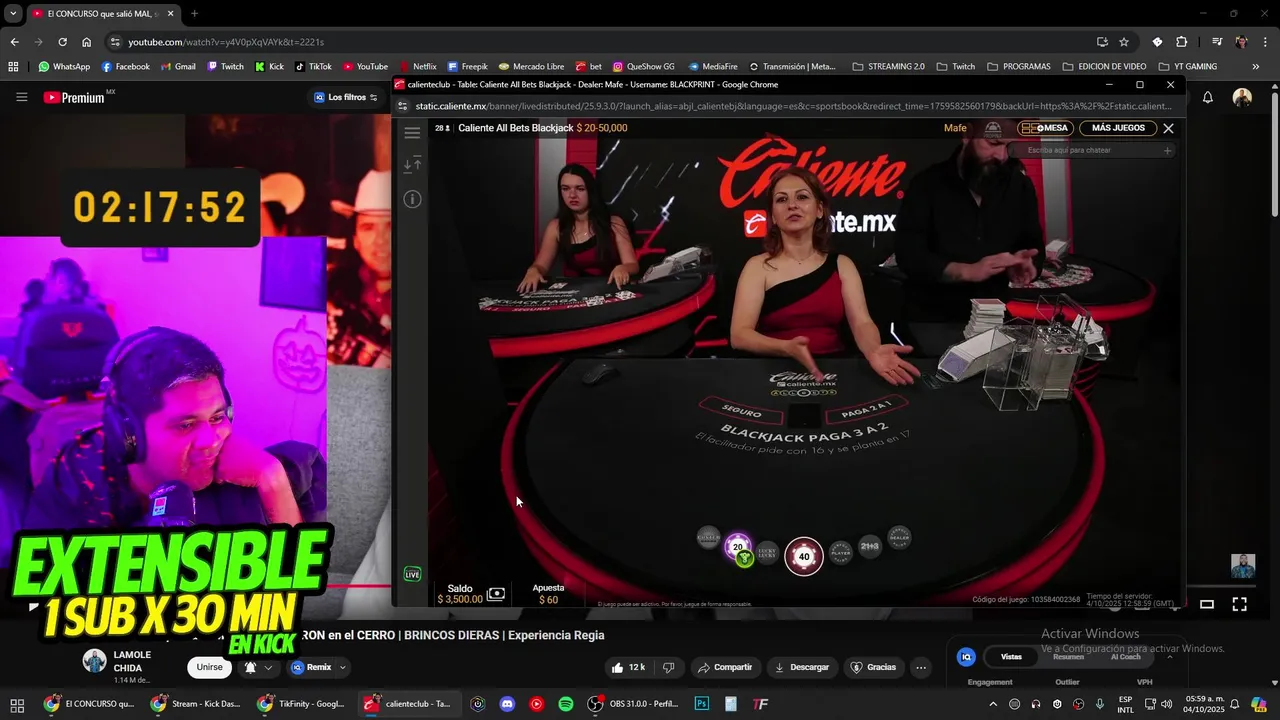Click the LIVE indicator icon
The image size is (1280, 720).
pos(412,574)
